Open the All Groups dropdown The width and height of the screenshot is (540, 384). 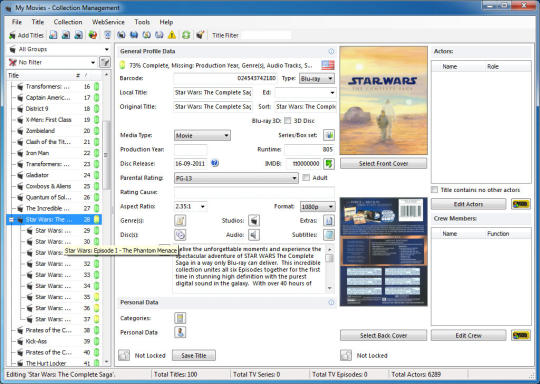(59, 49)
